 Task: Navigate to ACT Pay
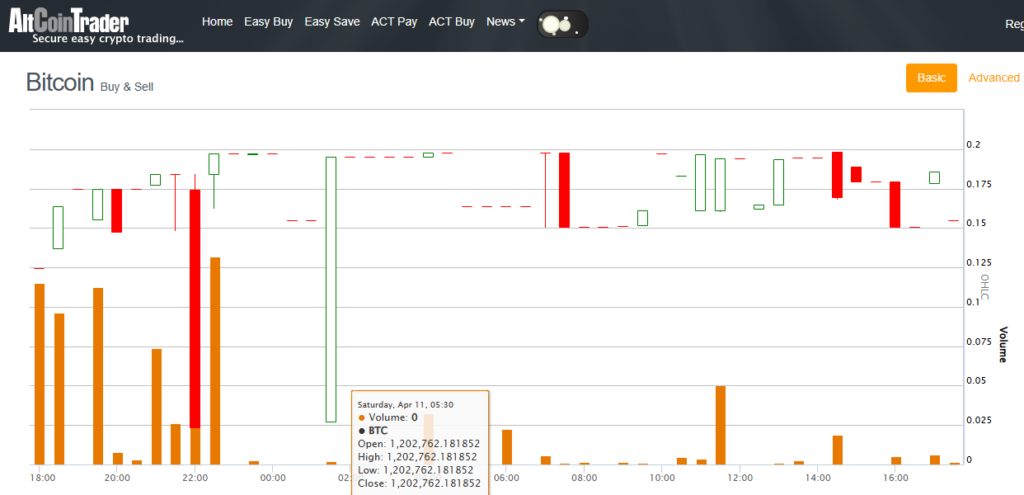(x=394, y=22)
